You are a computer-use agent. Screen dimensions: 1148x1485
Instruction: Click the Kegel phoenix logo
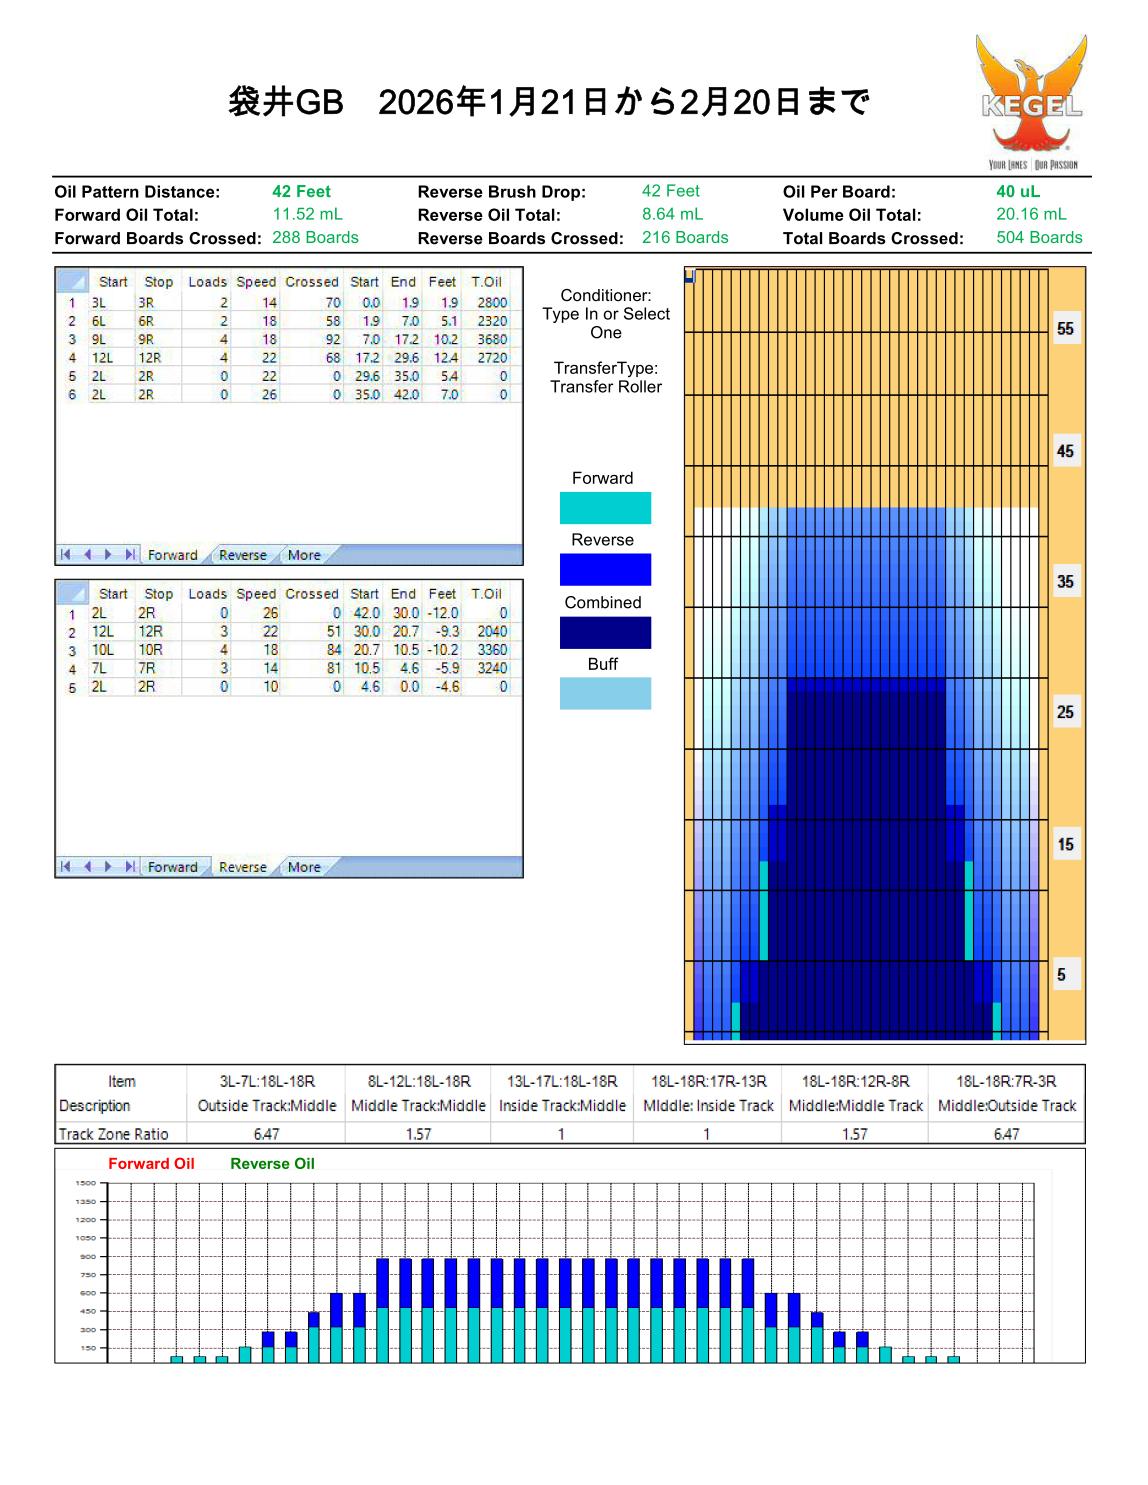click(1031, 100)
